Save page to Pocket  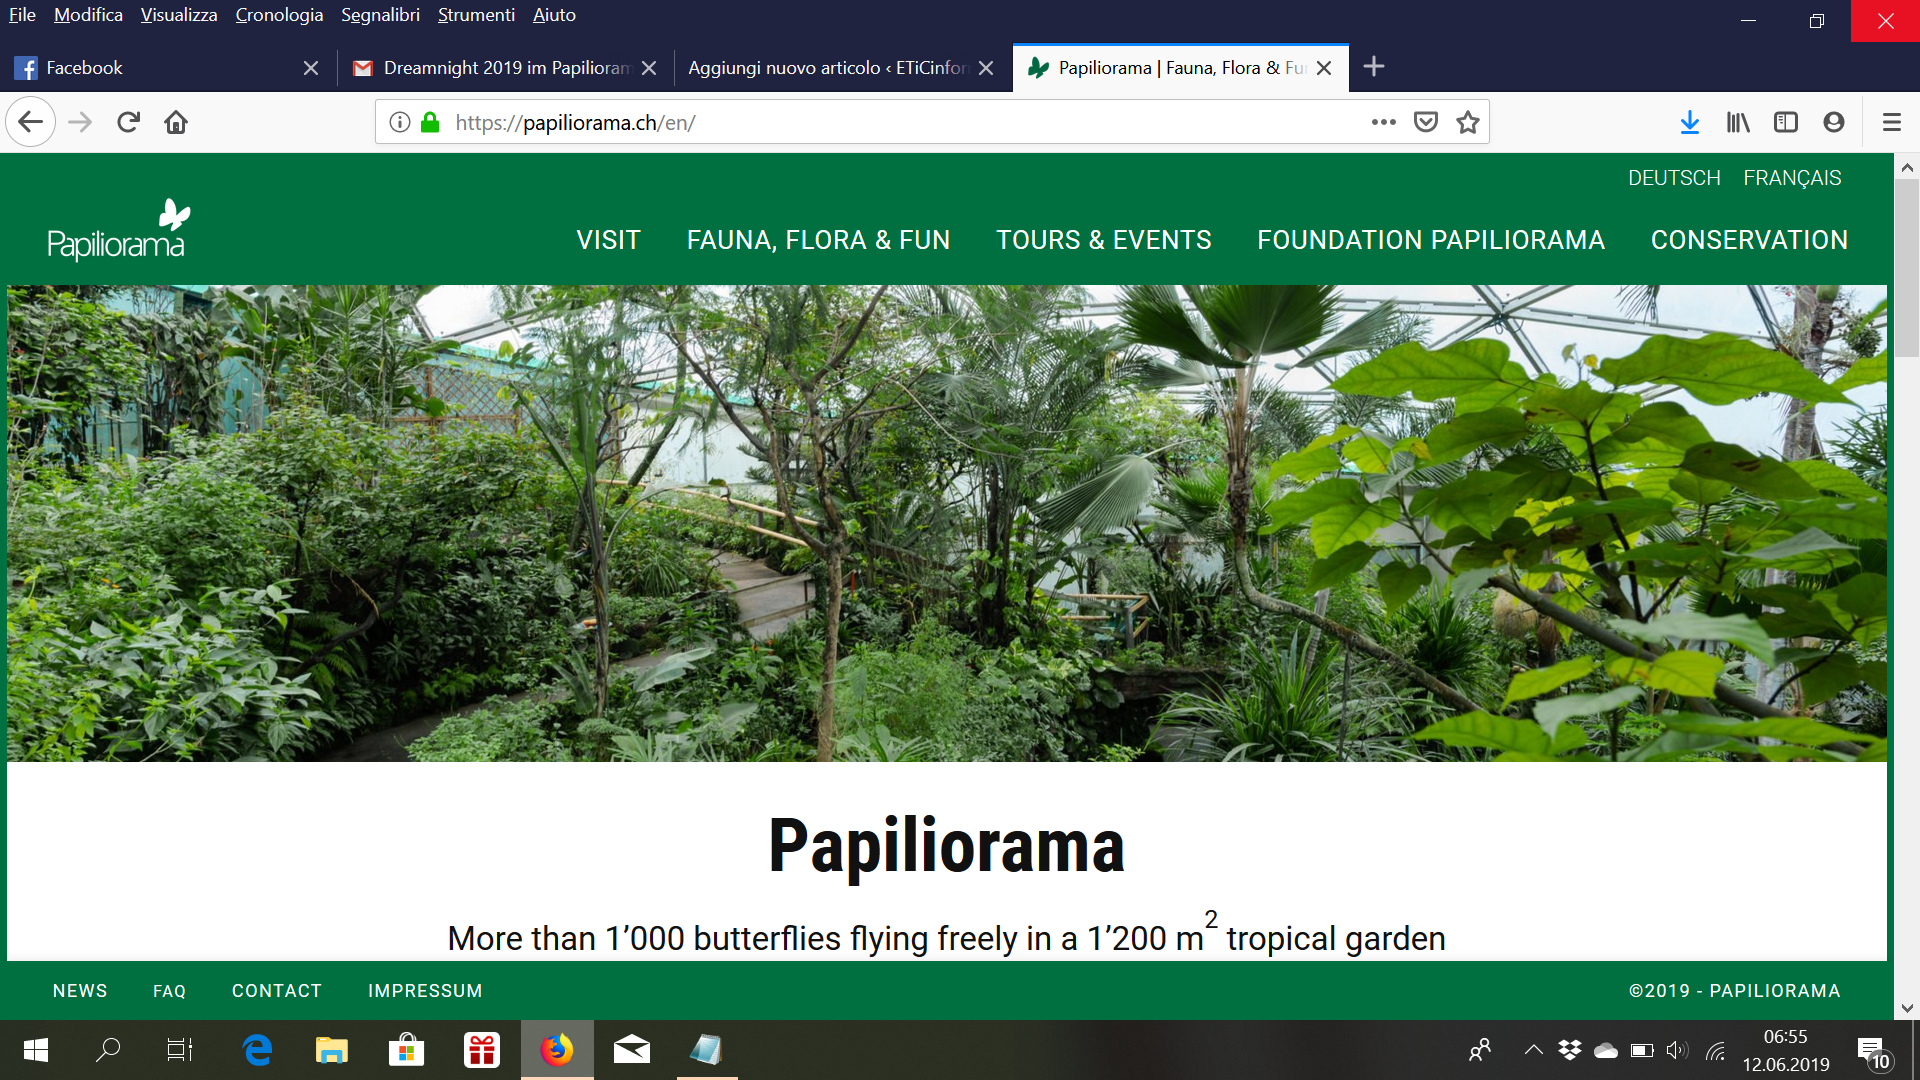click(x=1426, y=122)
